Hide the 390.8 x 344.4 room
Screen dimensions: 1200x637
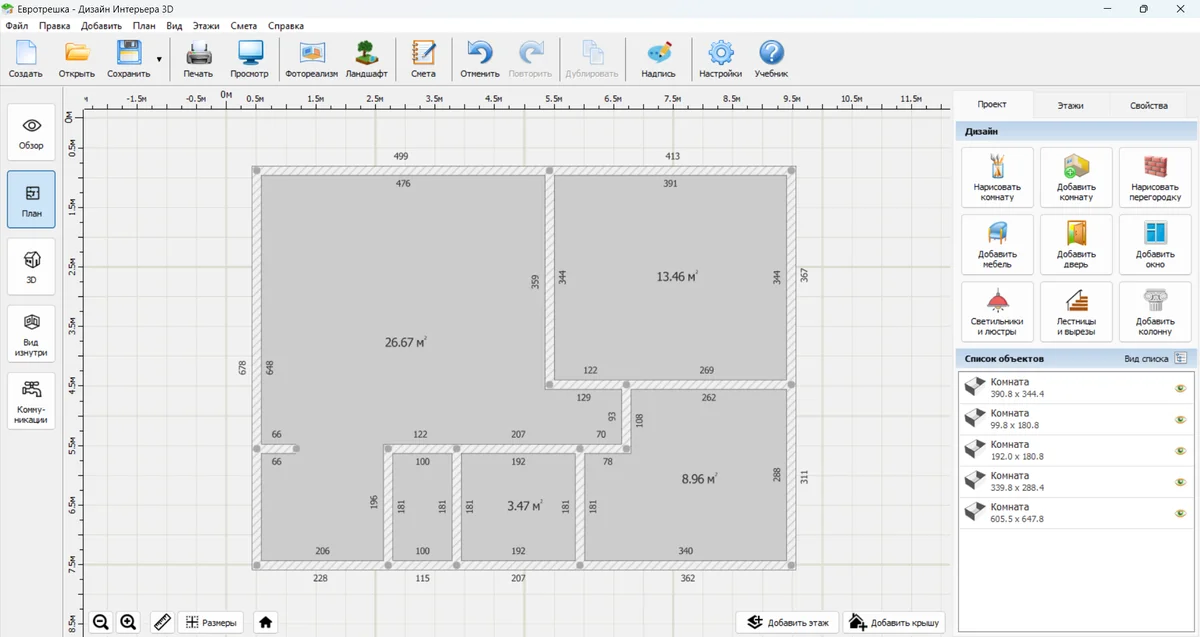pyautogui.click(x=1180, y=388)
